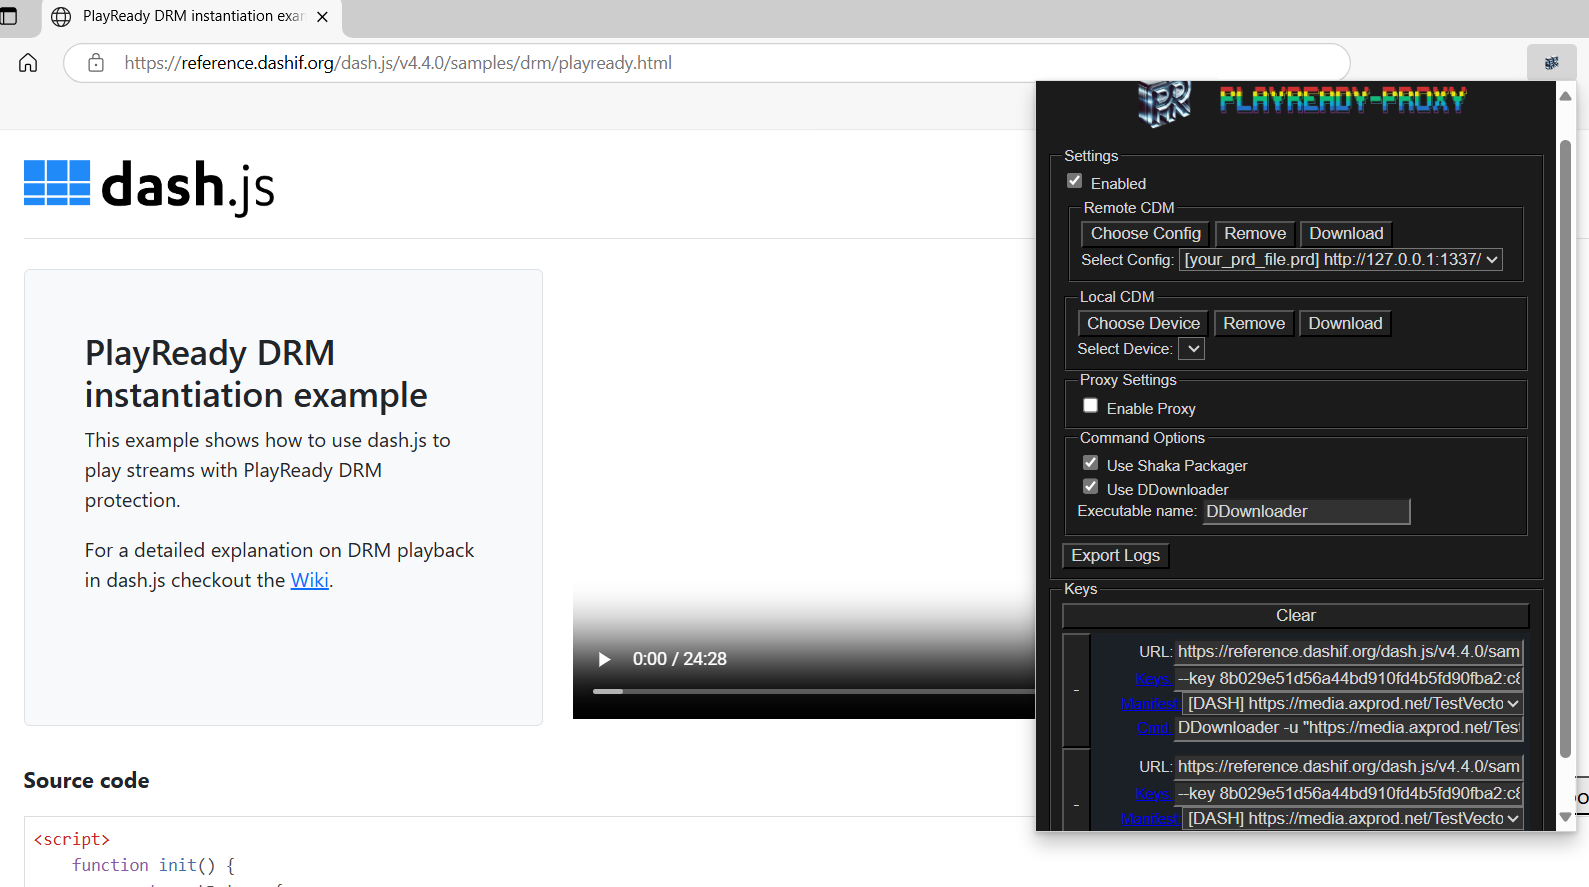Click the popup vertical scrollbar thumb
This screenshot has height=887, width=1589.
pyautogui.click(x=1565, y=449)
